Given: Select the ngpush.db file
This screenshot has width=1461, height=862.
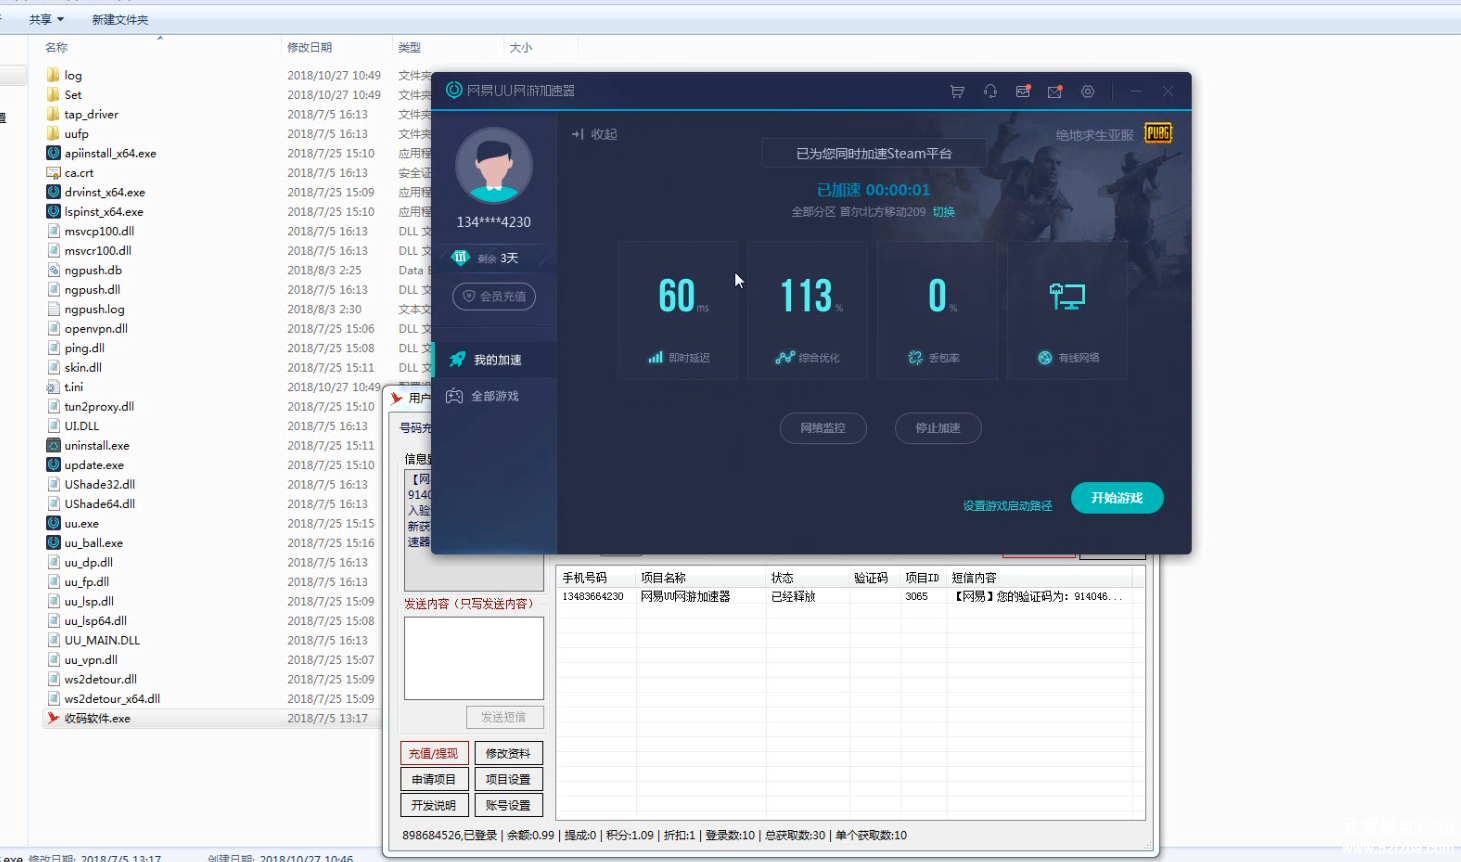Looking at the screenshot, I should [x=93, y=270].
